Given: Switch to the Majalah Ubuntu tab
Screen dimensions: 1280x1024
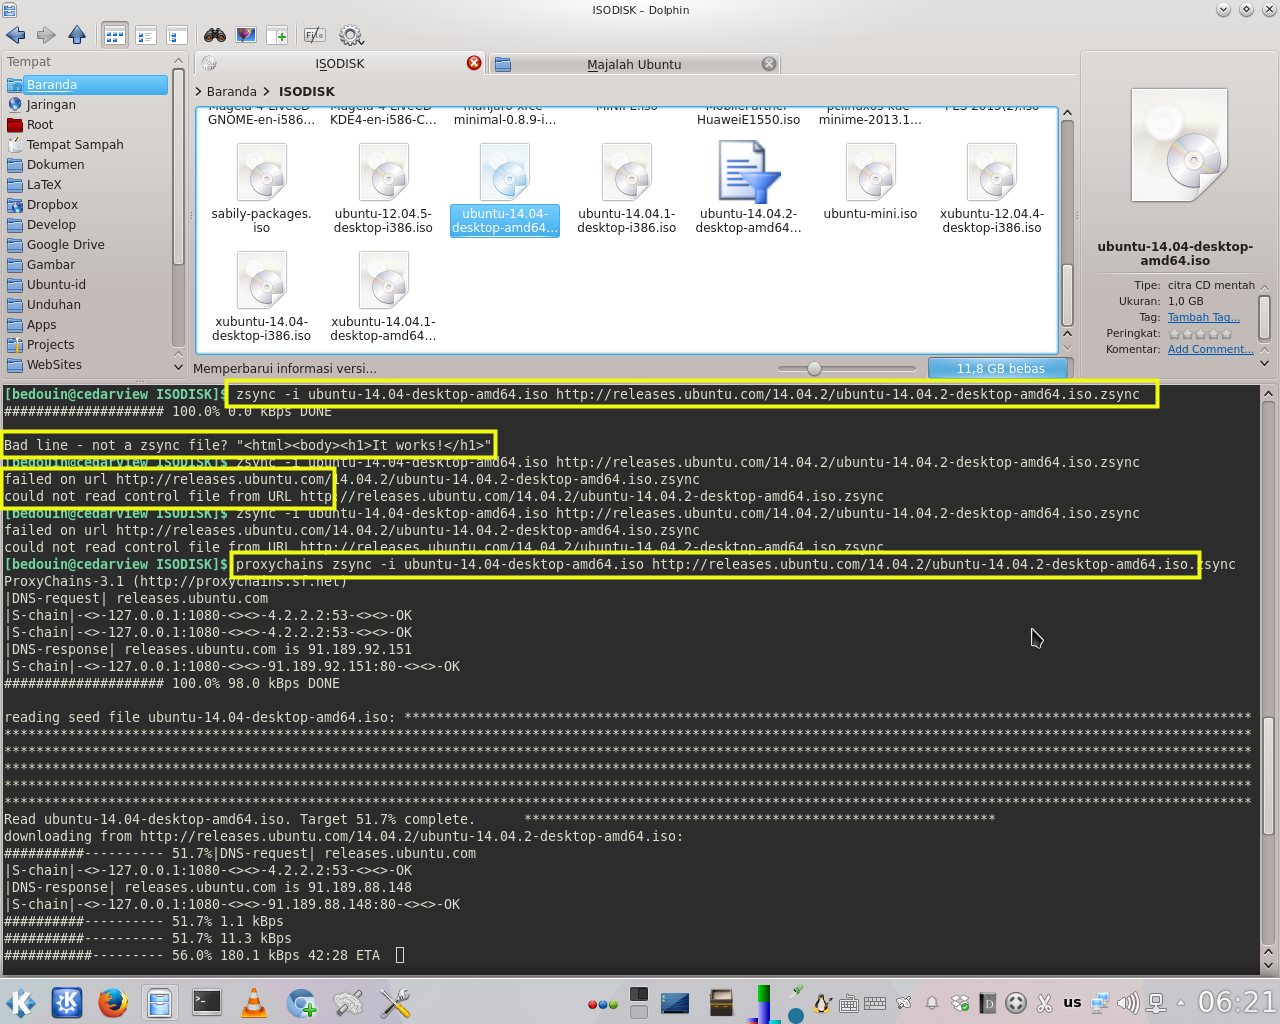Looking at the screenshot, I should click(x=634, y=64).
